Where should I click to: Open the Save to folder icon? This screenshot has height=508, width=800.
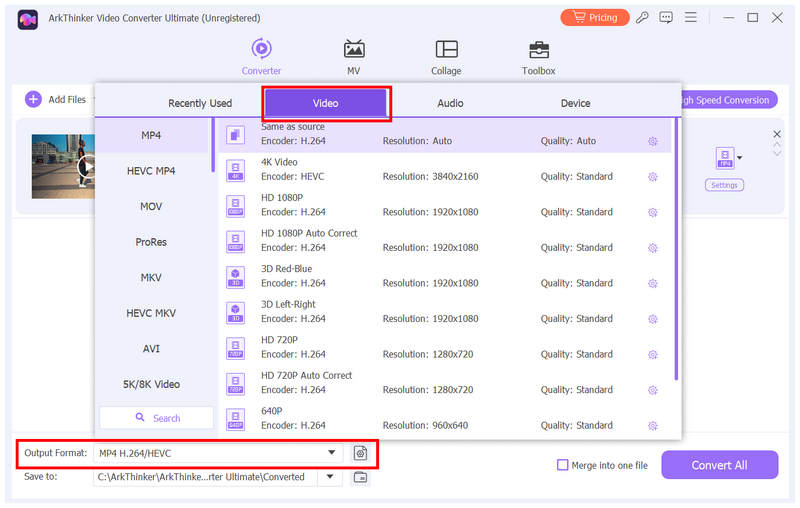[360, 477]
